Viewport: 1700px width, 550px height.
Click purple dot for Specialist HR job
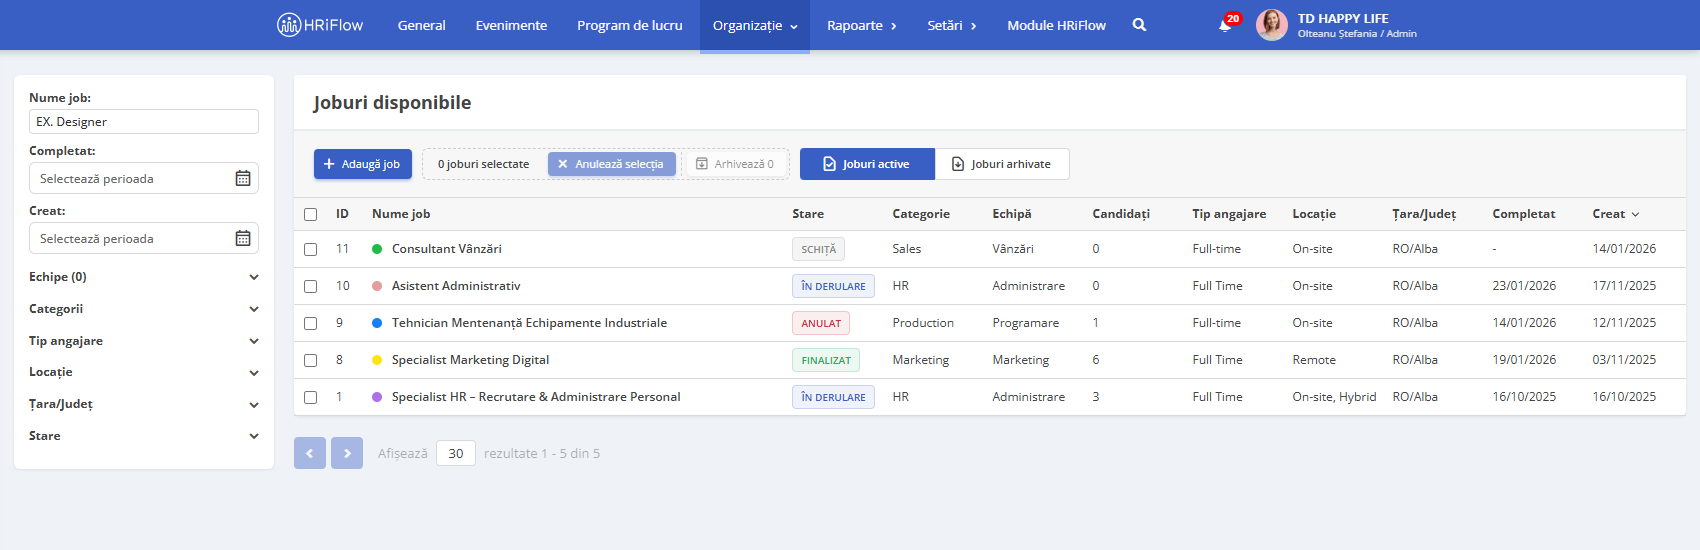tap(377, 397)
